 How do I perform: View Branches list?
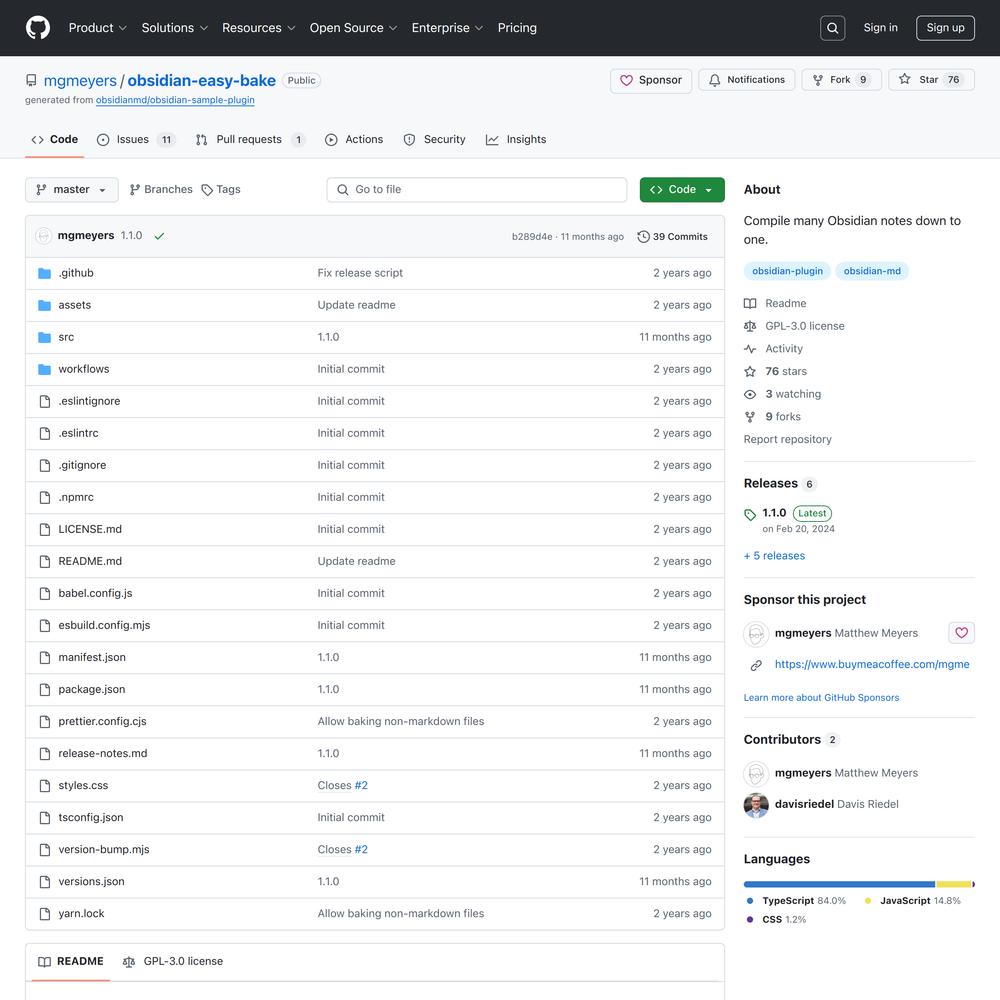coord(161,190)
